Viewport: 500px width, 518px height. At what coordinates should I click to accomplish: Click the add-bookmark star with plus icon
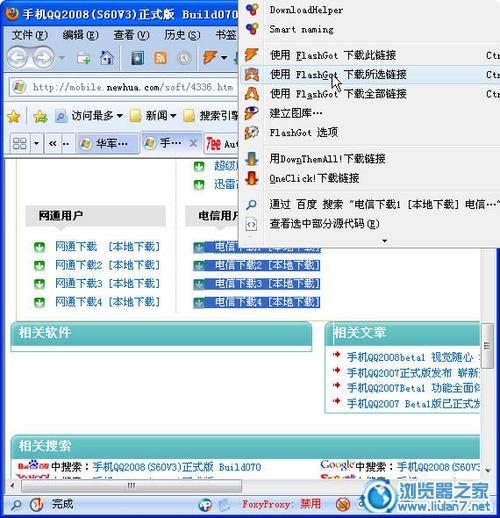(x=40, y=116)
